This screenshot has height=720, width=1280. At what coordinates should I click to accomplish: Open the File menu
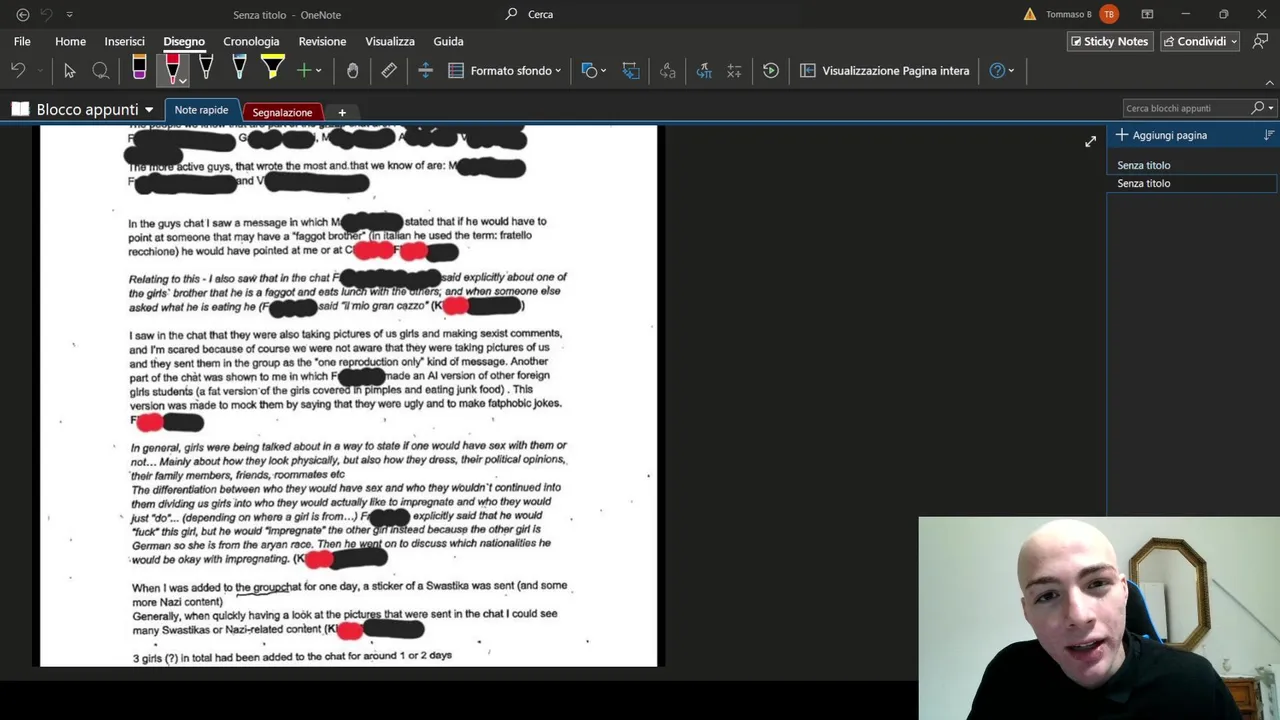[22, 41]
